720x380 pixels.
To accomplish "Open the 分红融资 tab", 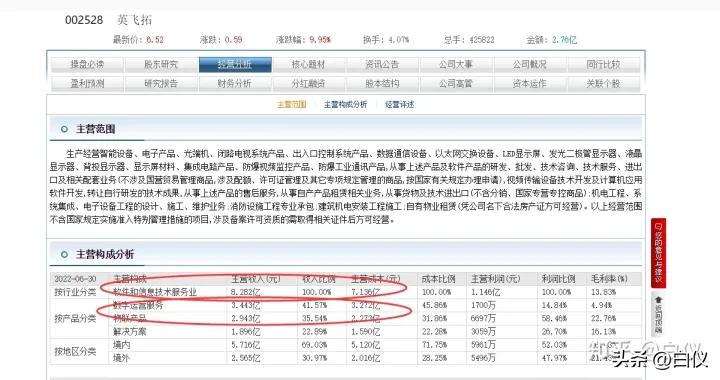I will 309,84.
